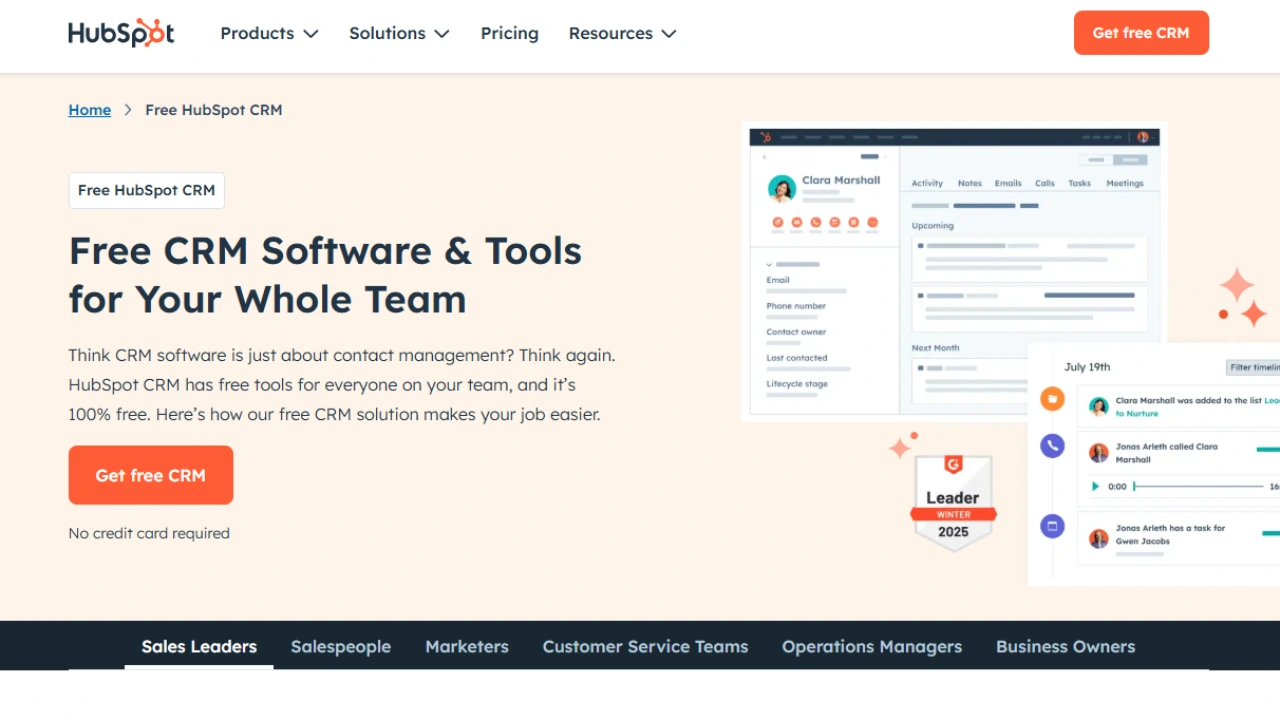Click the purple phone call icon in the timeline
Screen dimensions: 1280x720
(x=1052, y=446)
